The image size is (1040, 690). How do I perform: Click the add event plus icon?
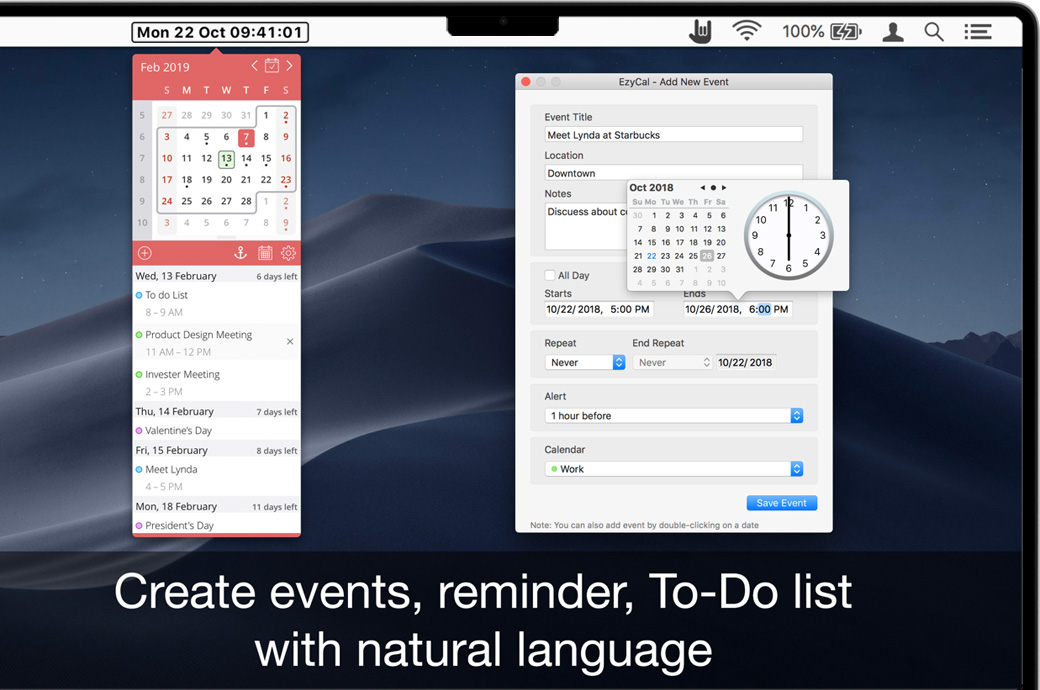coord(145,253)
